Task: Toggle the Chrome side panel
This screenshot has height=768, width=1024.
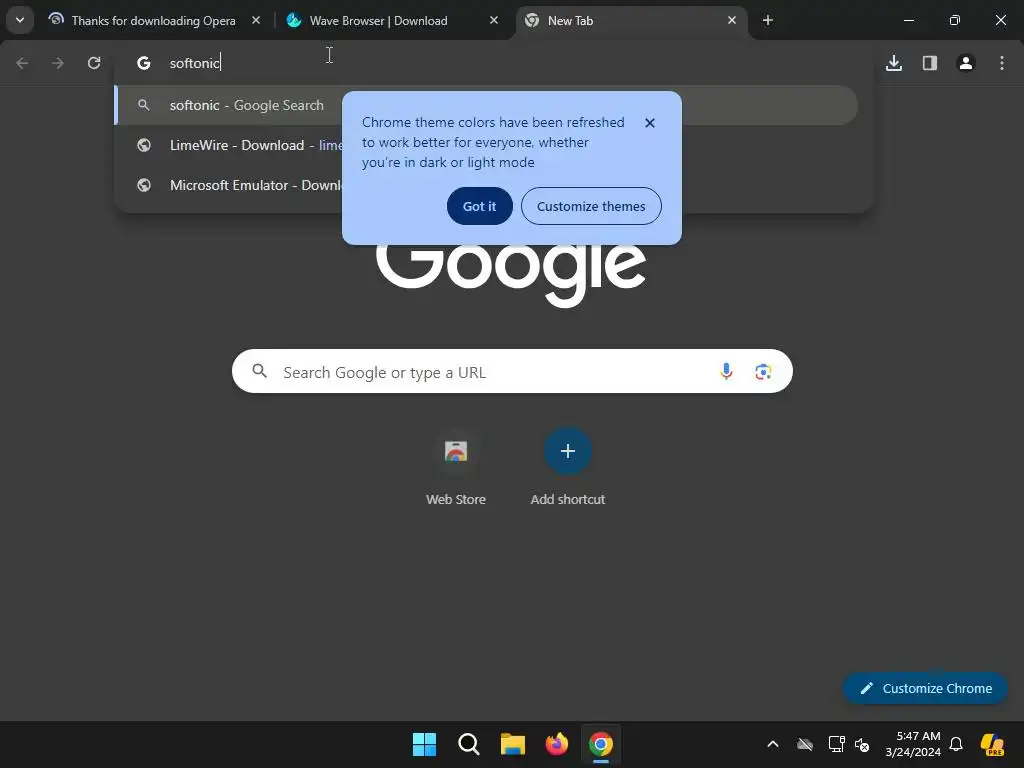Action: (930, 63)
